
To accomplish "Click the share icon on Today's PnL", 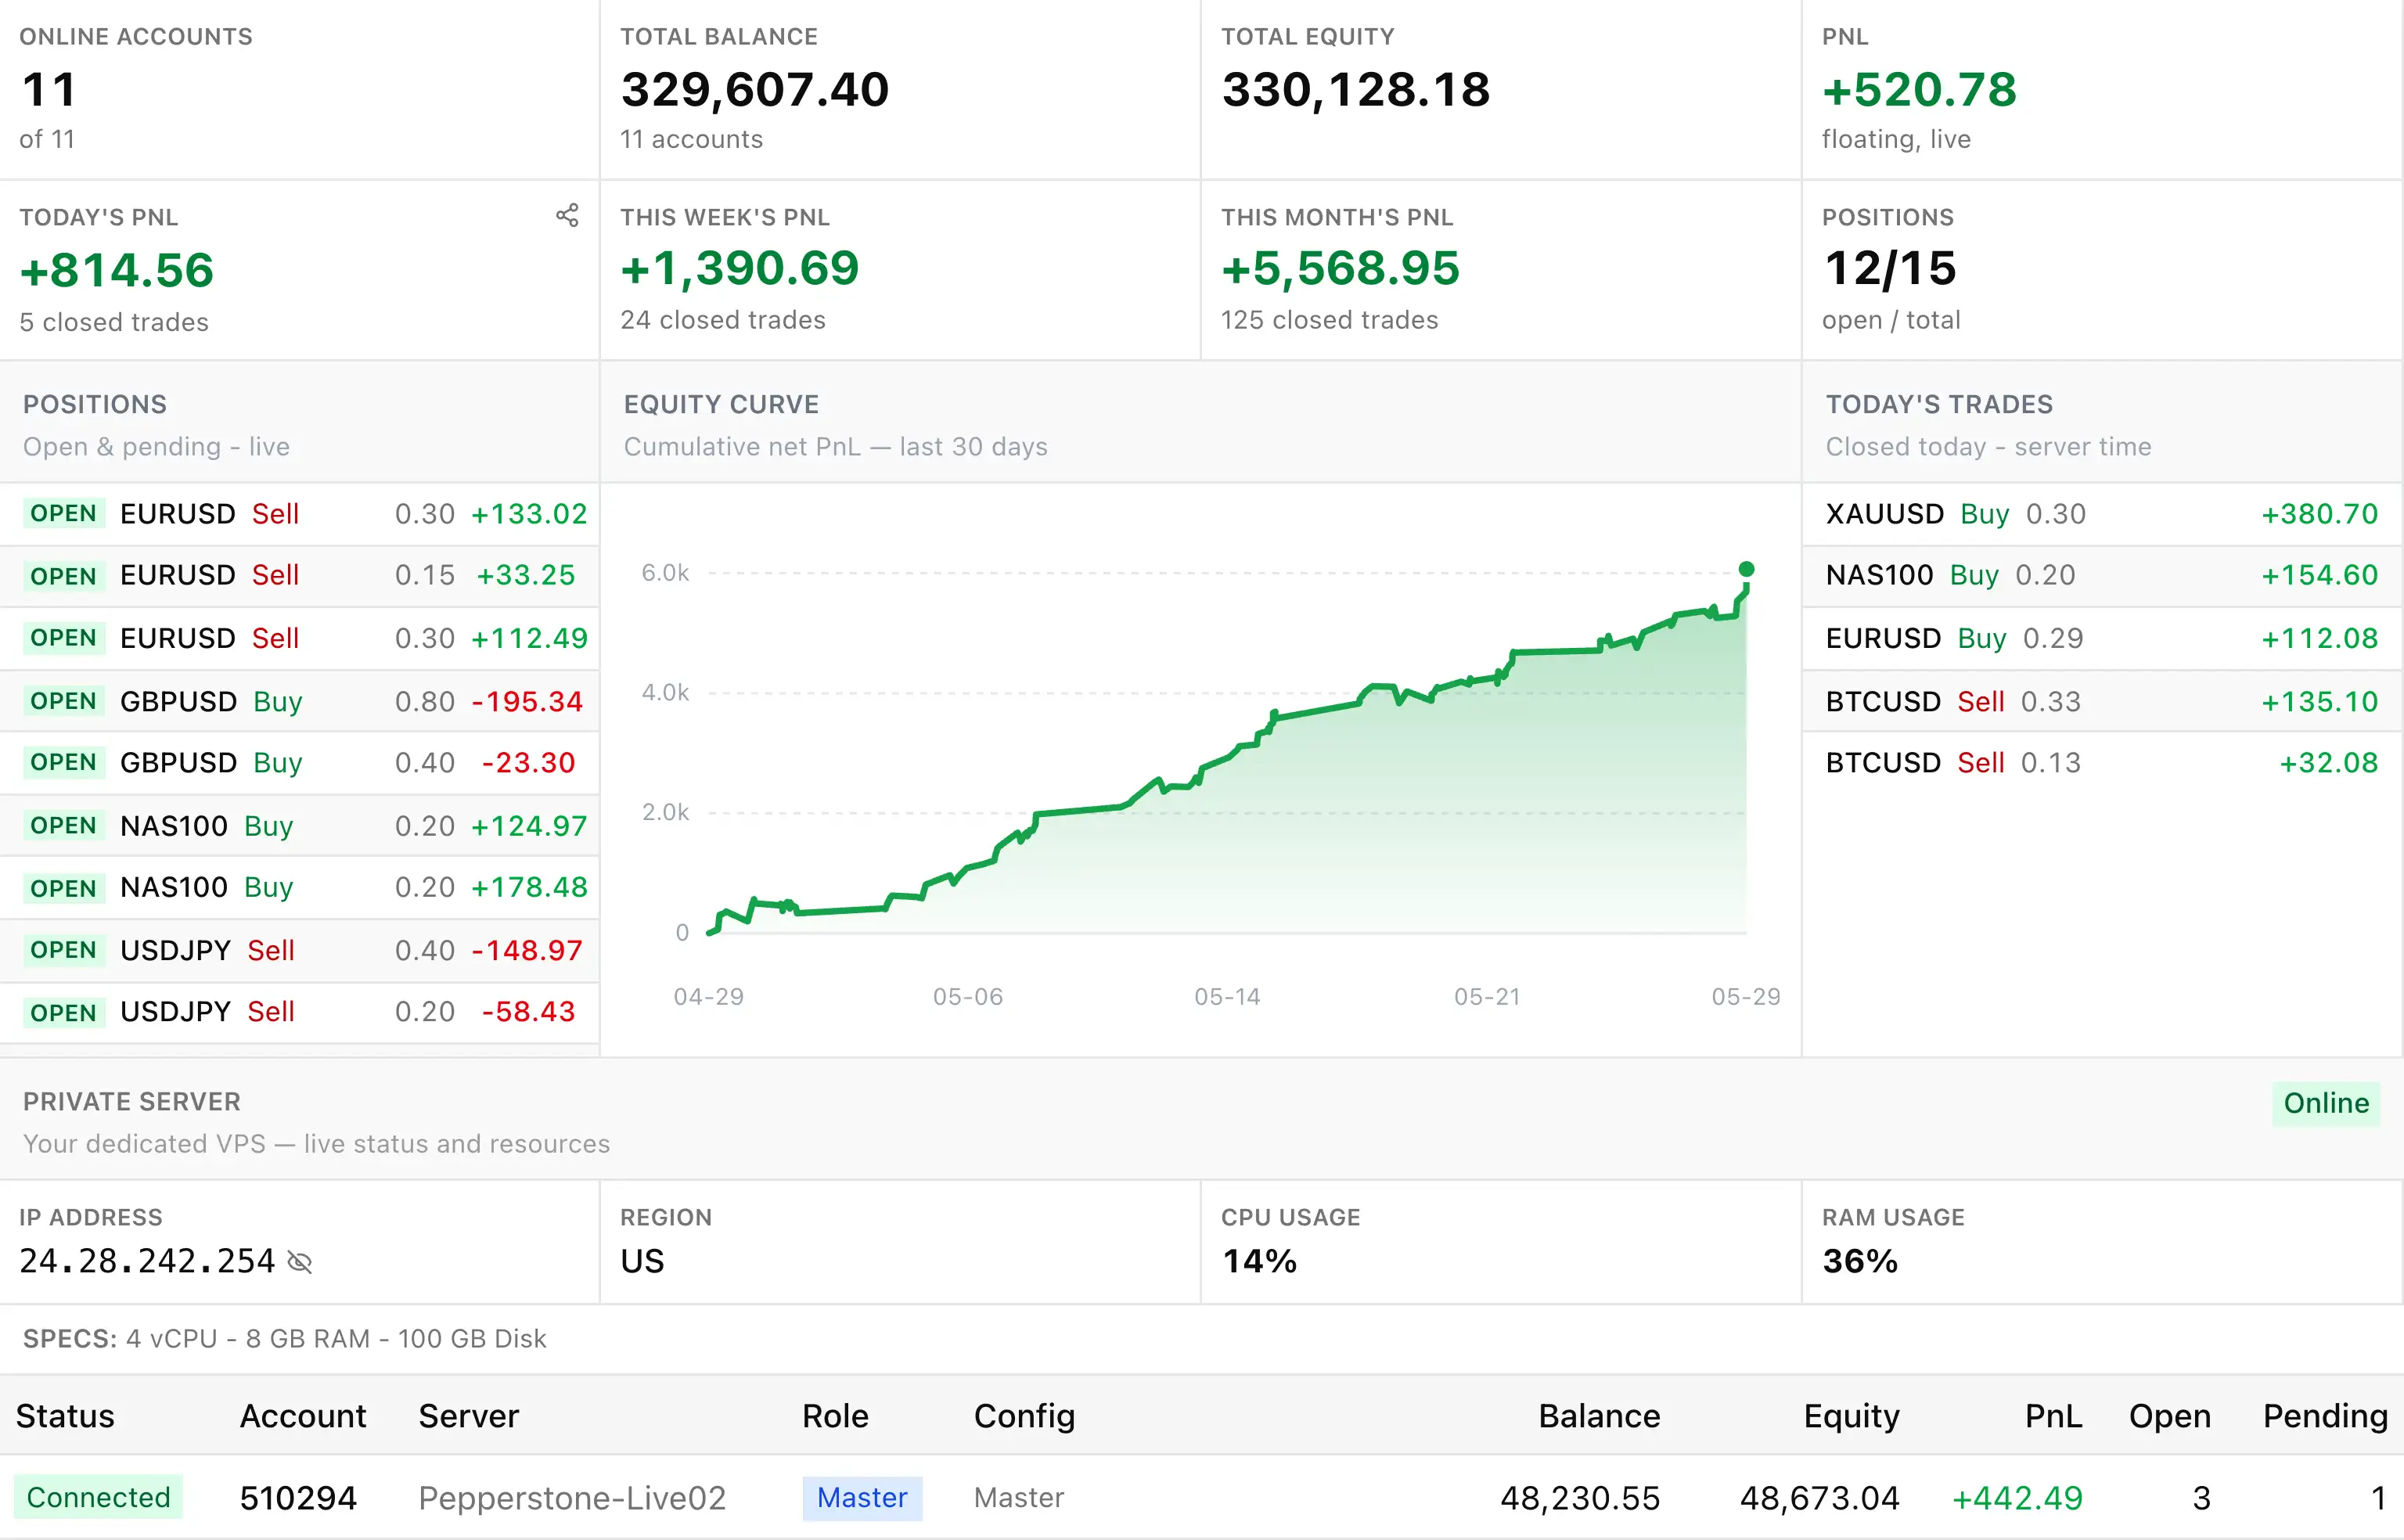I will tap(567, 215).
